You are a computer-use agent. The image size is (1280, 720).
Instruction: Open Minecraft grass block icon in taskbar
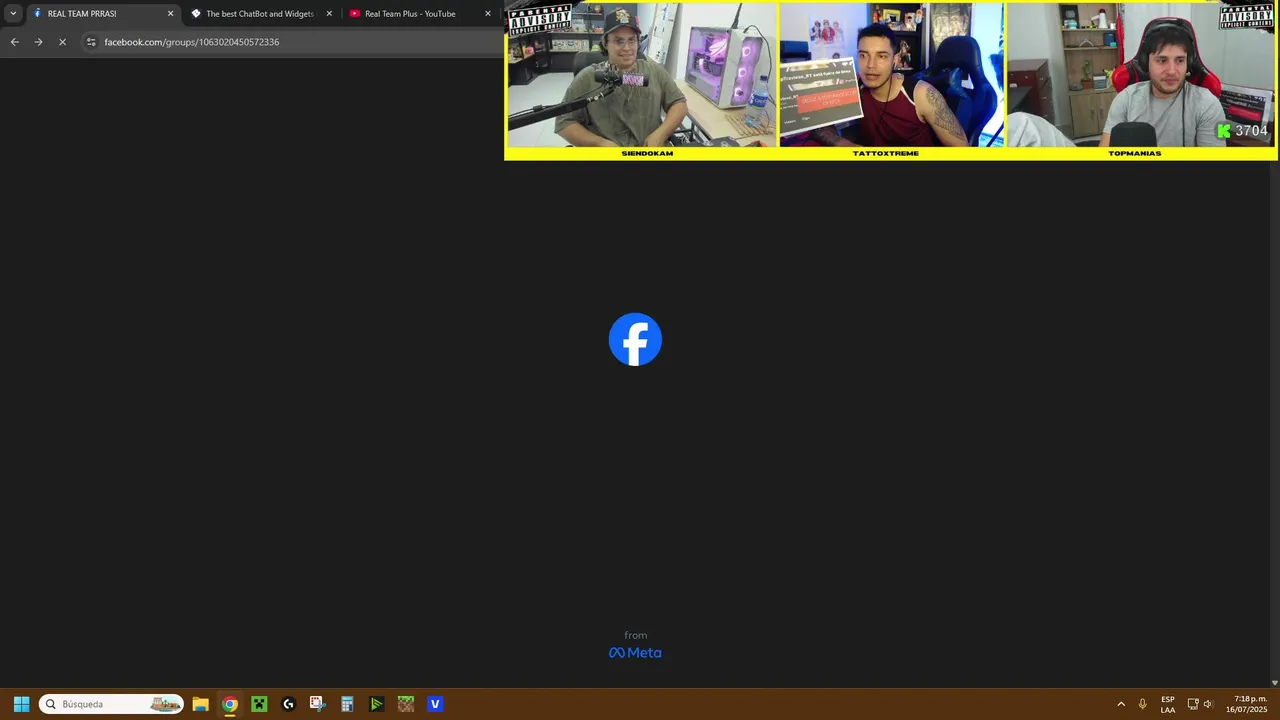(405, 704)
